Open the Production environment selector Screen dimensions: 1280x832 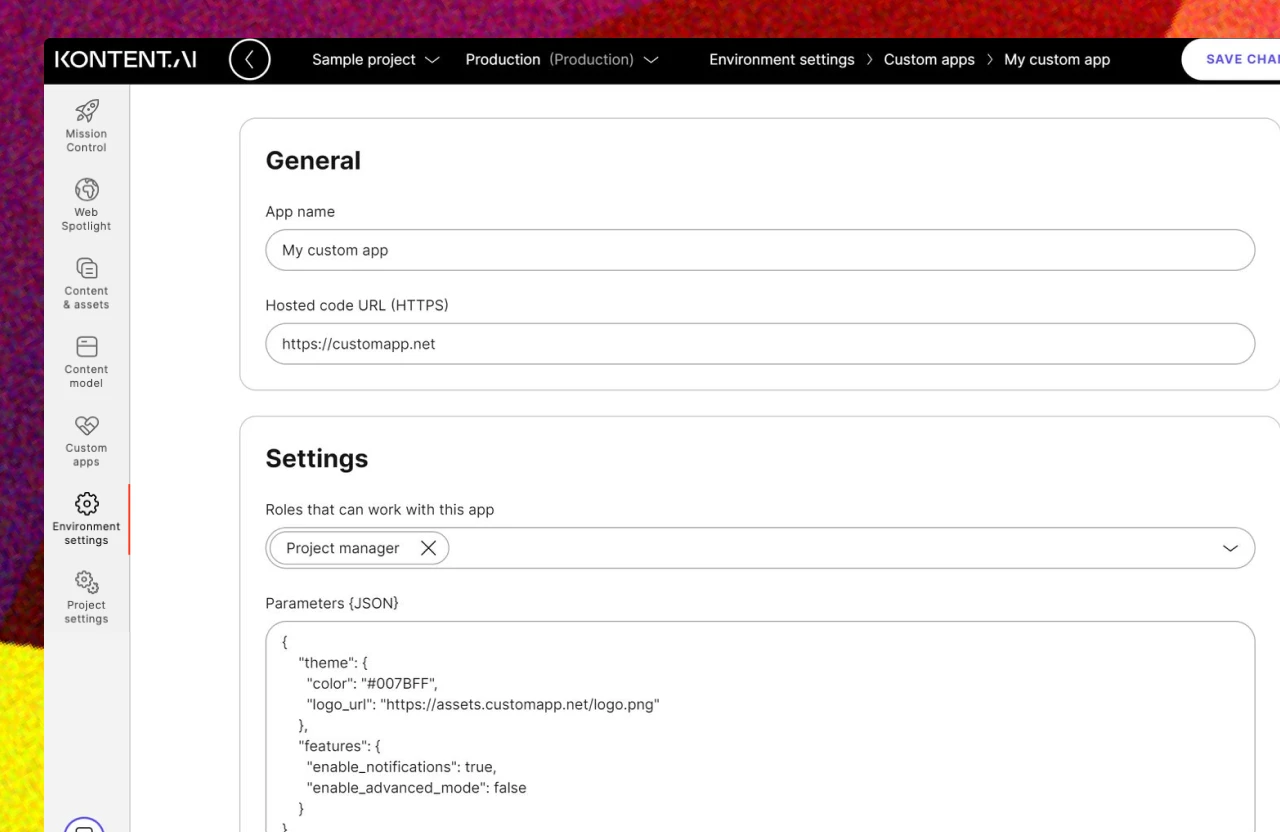[x=561, y=60]
